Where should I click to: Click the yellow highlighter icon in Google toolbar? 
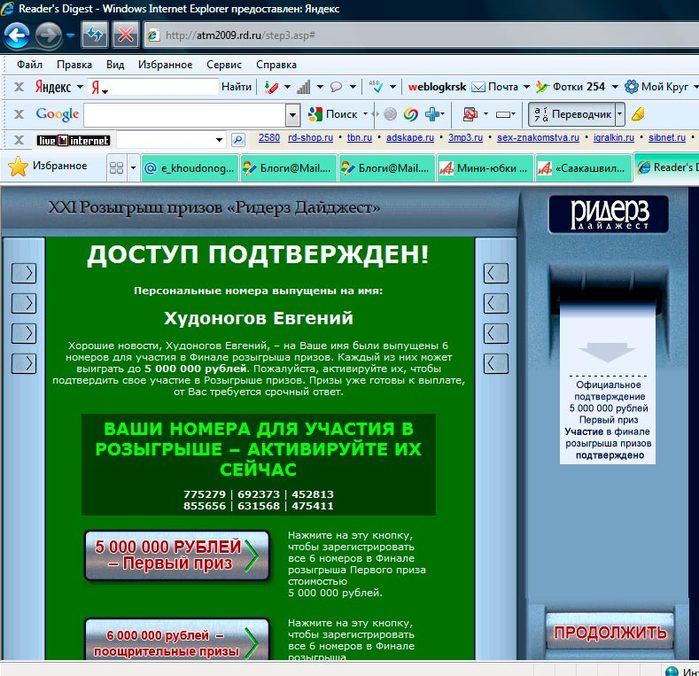pyautogui.click(x=638, y=115)
